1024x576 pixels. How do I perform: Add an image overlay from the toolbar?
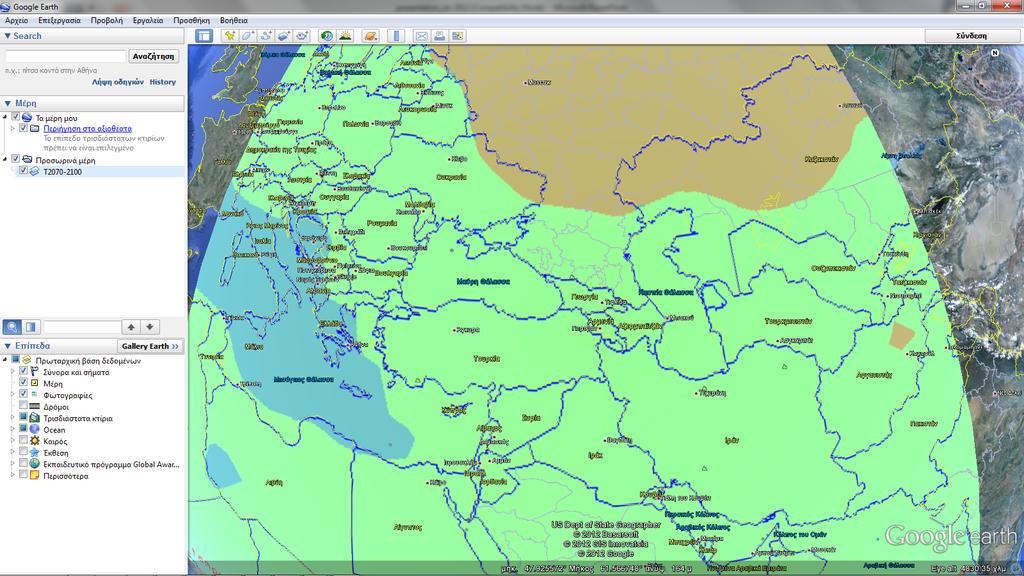click(x=283, y=36)
